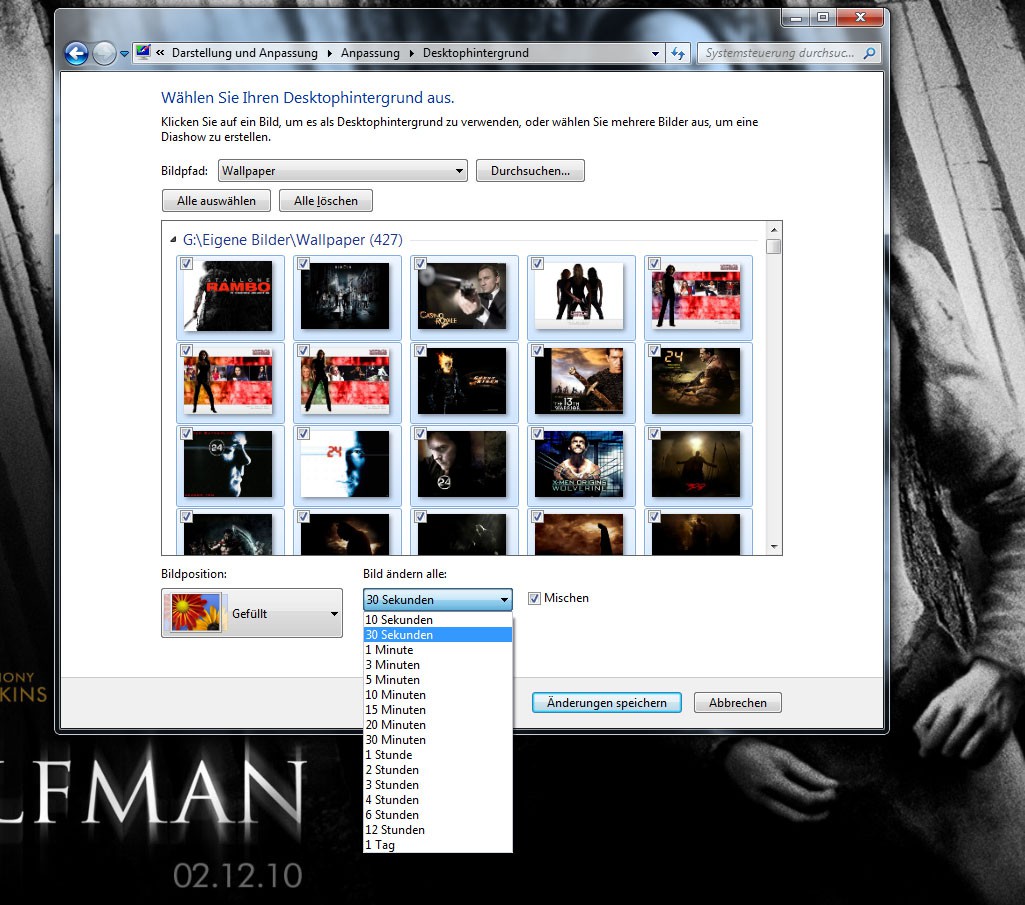Click the Back navigation arrow
Screen dimensions: 1025x905
pyautogui.click(x=76, y=54)
